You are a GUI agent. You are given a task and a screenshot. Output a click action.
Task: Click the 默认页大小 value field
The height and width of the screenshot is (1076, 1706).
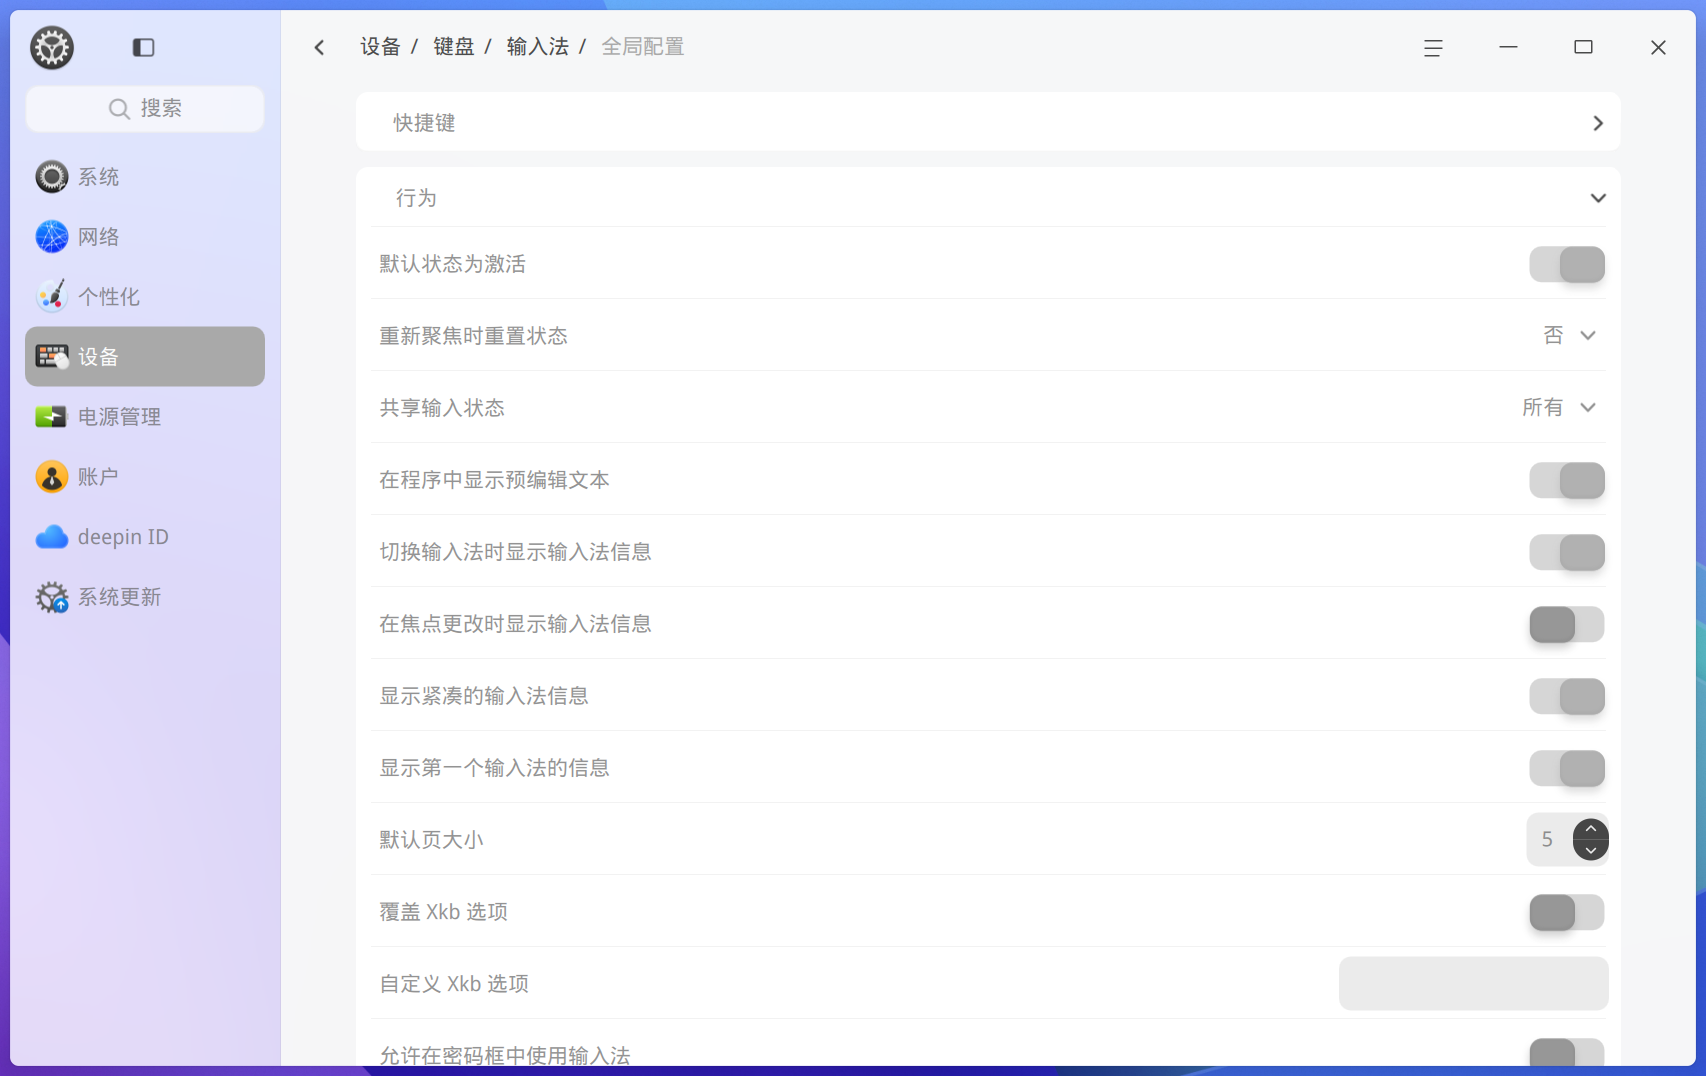[x=1549, y=839]
